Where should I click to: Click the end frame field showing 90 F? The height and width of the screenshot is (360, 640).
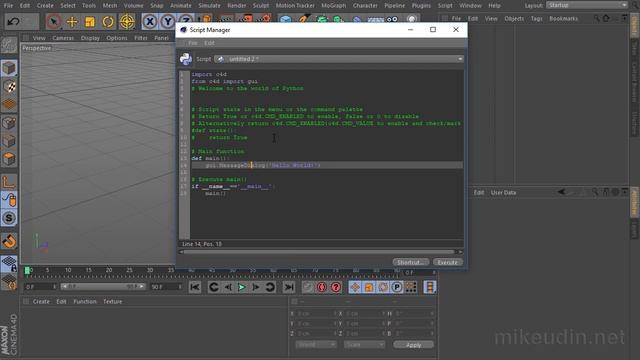166,287
